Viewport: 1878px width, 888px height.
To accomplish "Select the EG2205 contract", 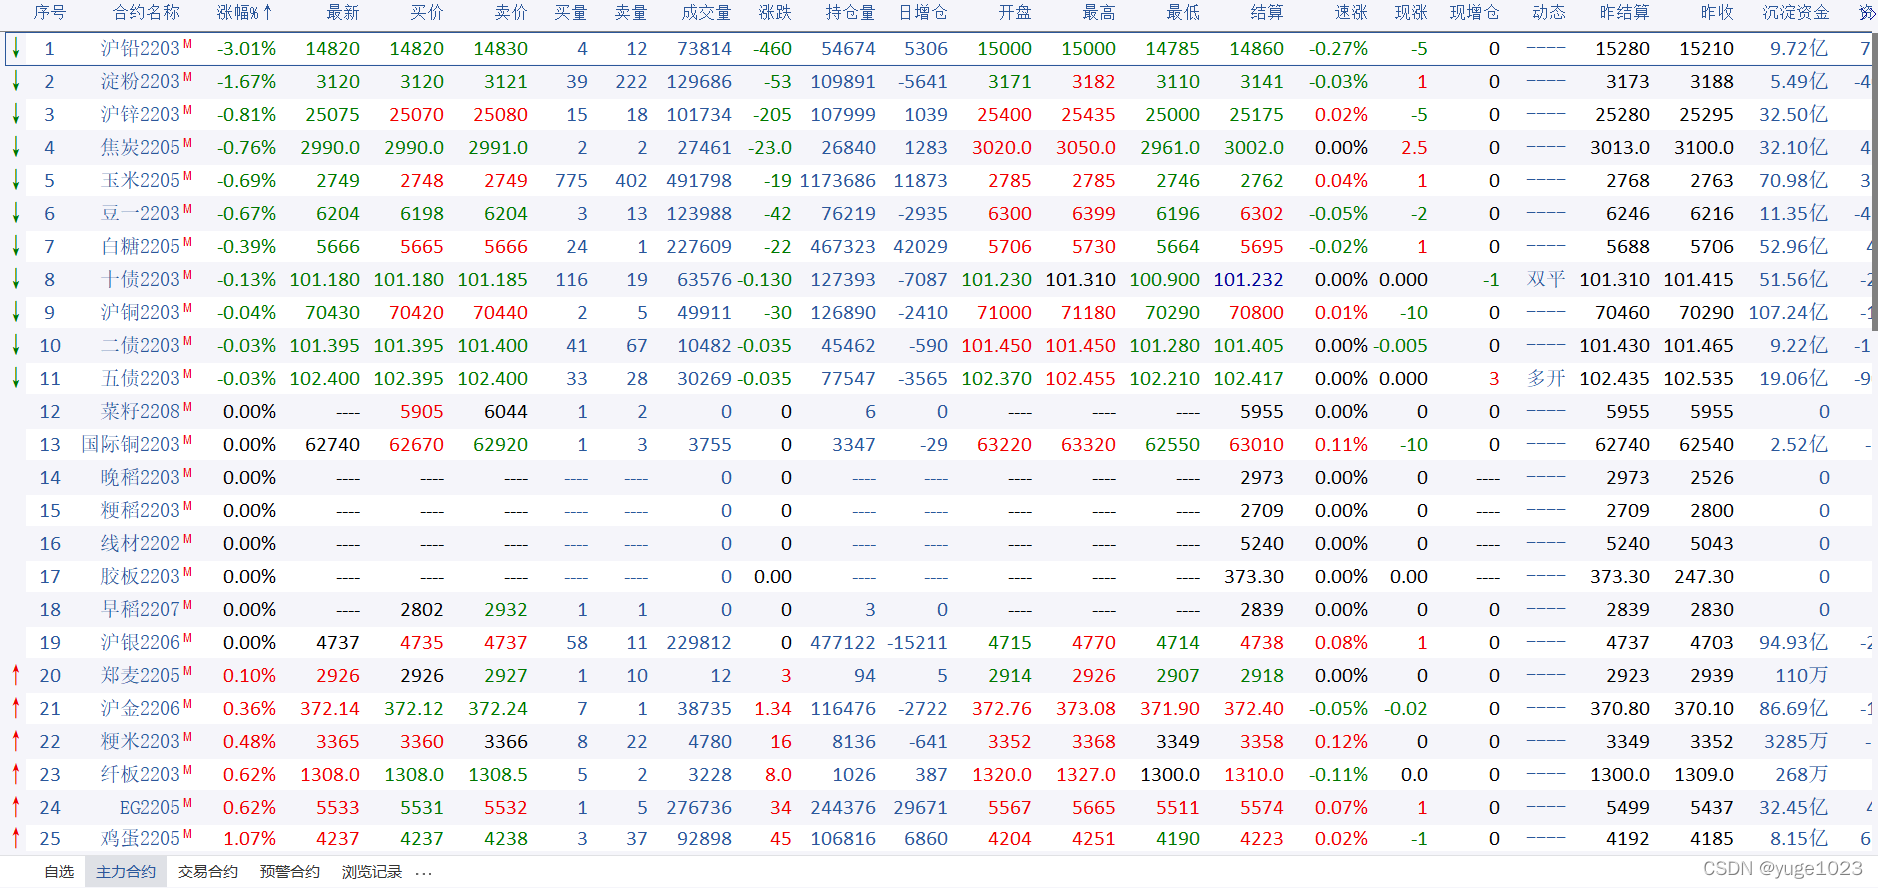I will coord(150,807).
